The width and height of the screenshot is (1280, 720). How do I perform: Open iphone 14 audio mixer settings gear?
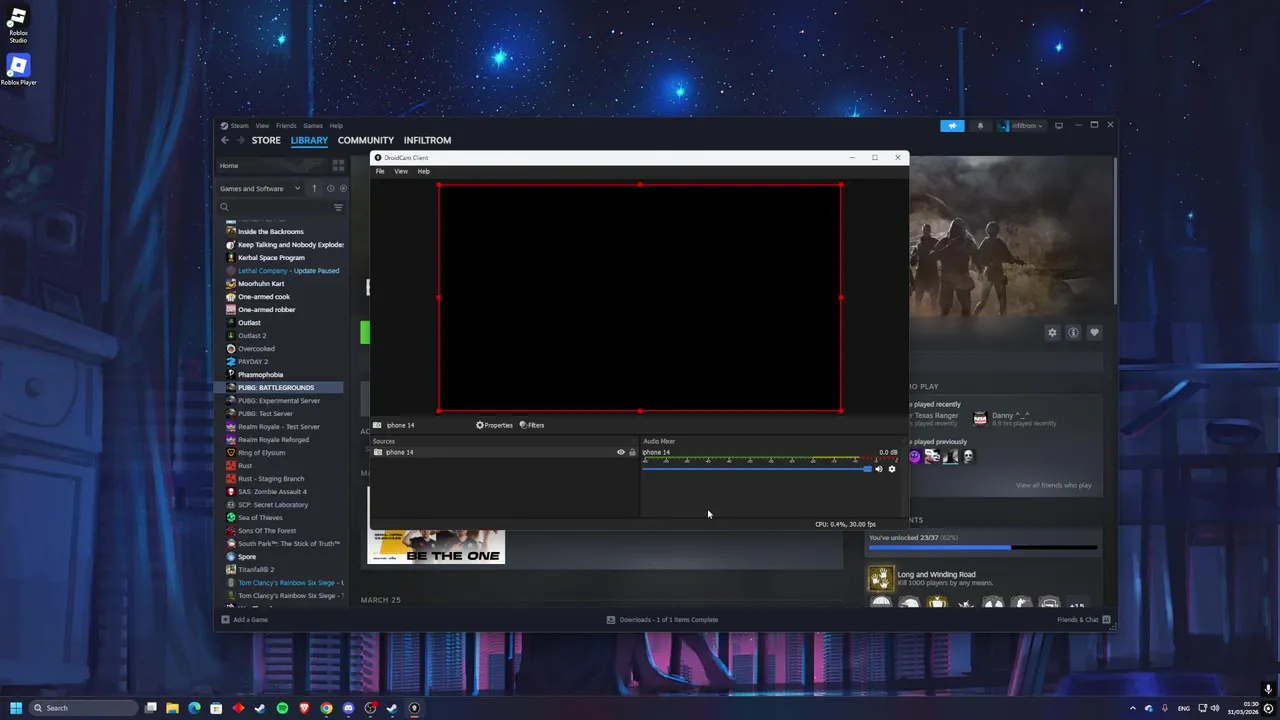pos(892,469)
